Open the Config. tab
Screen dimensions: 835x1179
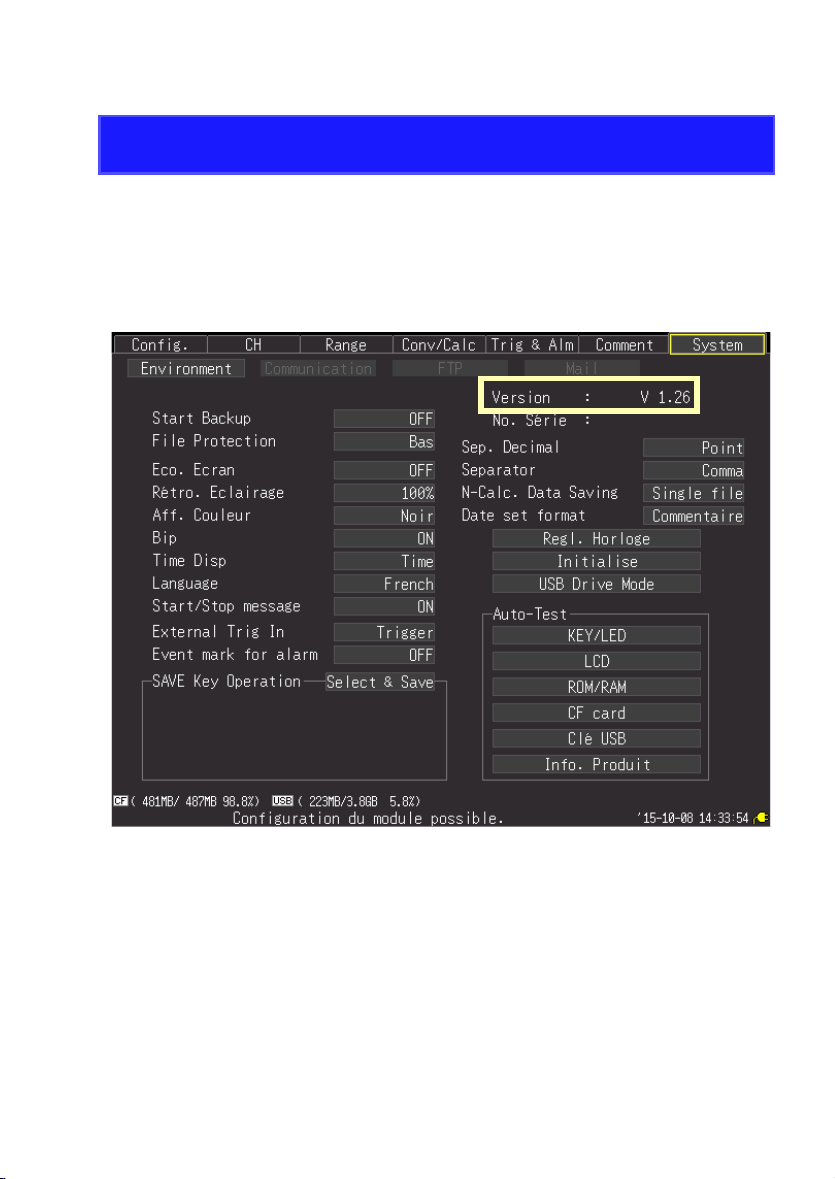click(159, 344)
